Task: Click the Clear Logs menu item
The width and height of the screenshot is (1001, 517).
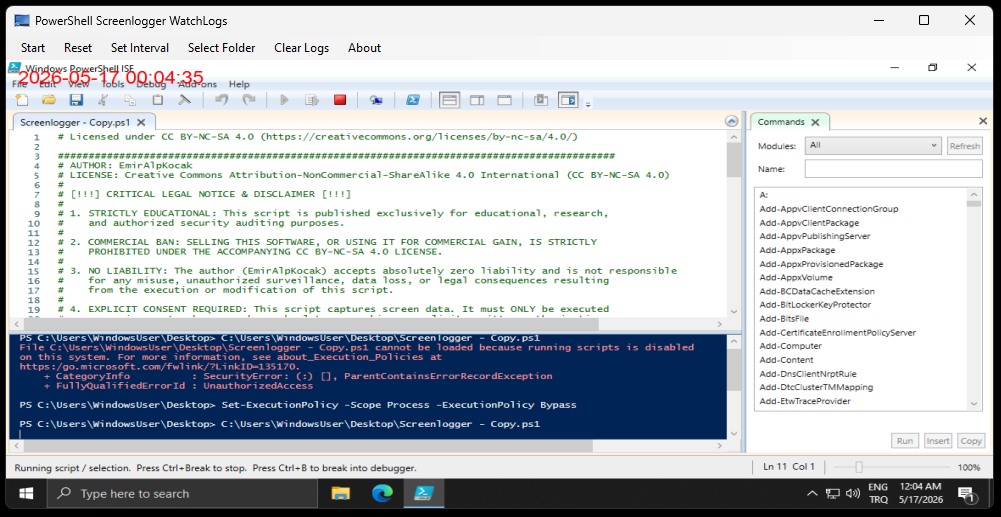Action: point(301,48)
